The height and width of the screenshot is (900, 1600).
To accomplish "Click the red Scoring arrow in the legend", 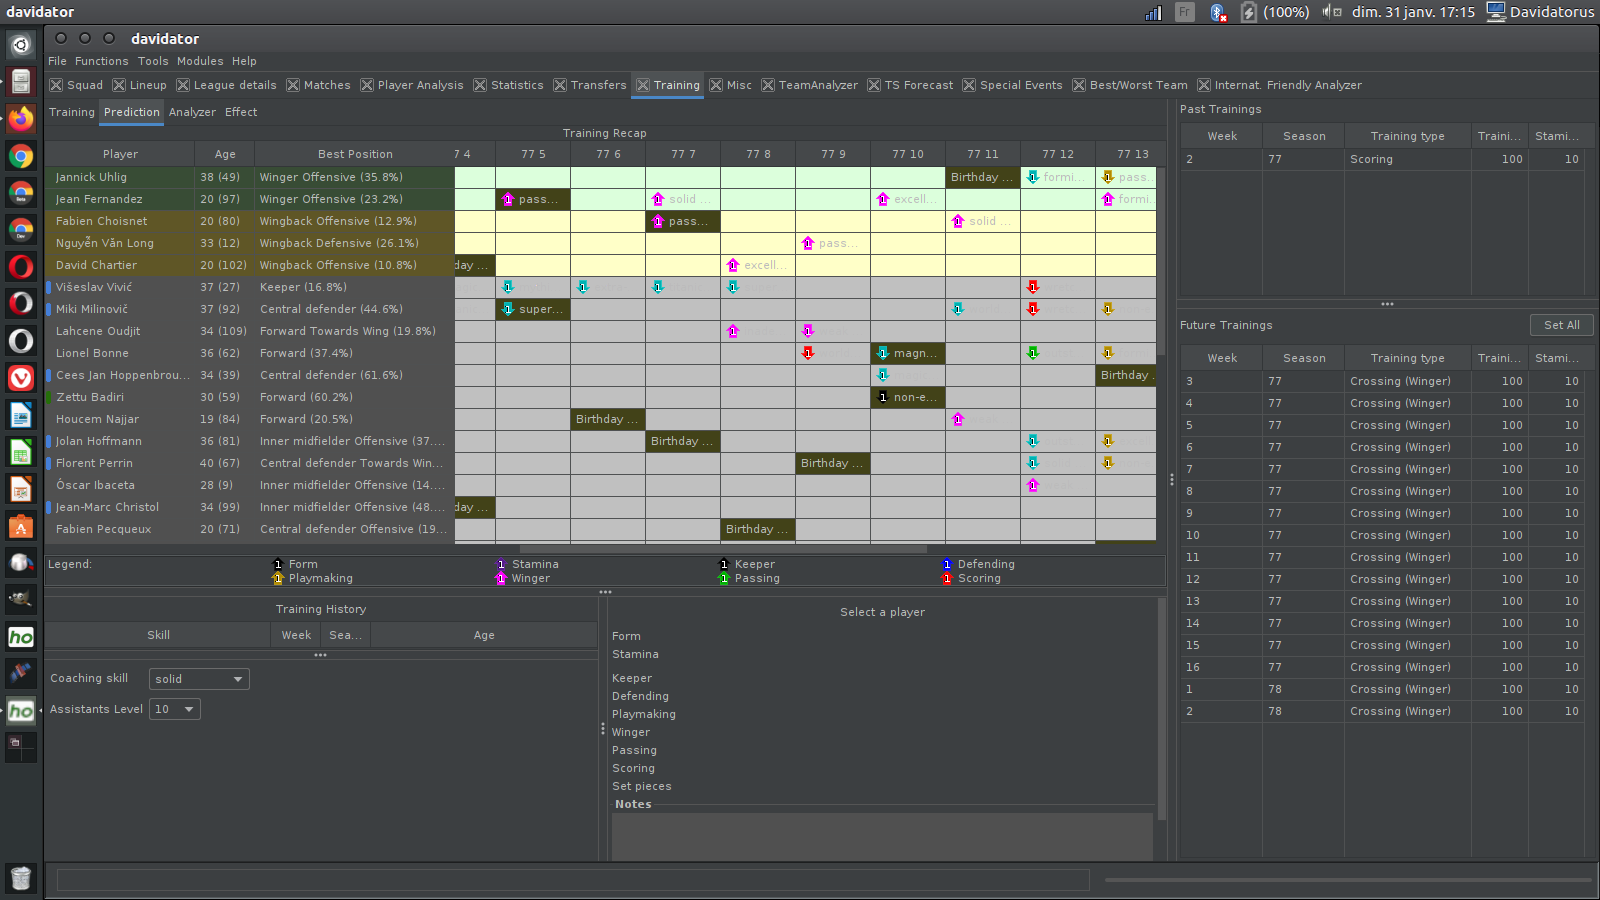I will pos(946,578).
